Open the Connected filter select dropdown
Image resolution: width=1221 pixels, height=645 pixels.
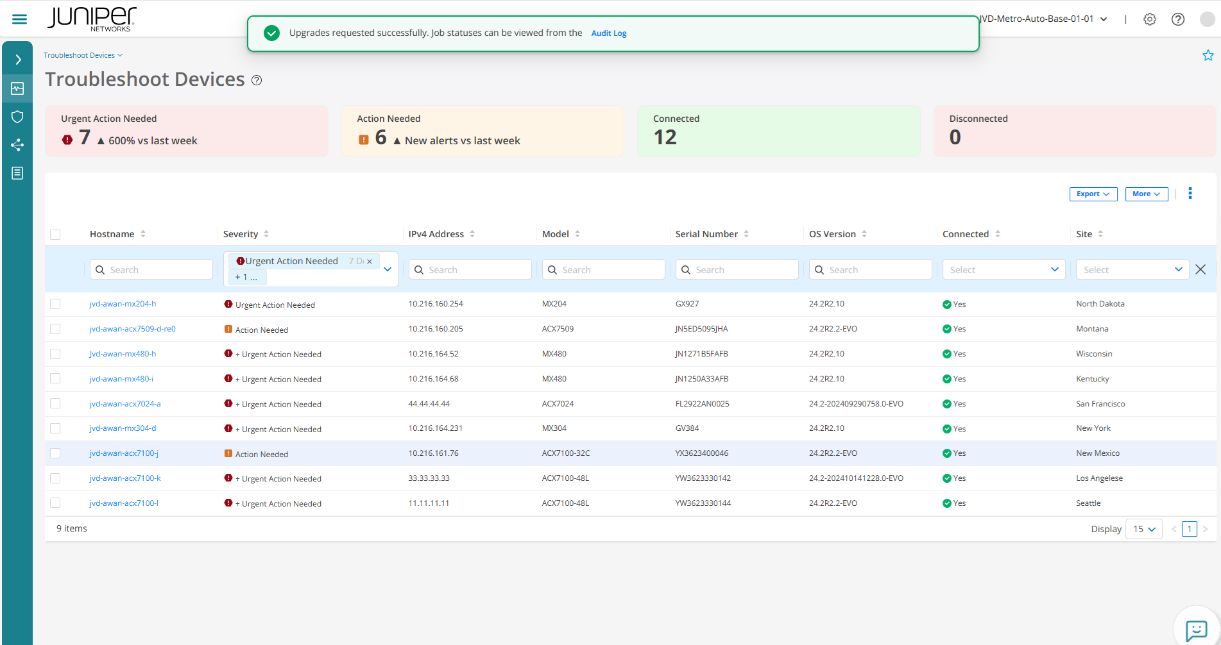click(x=1004, y=269)
